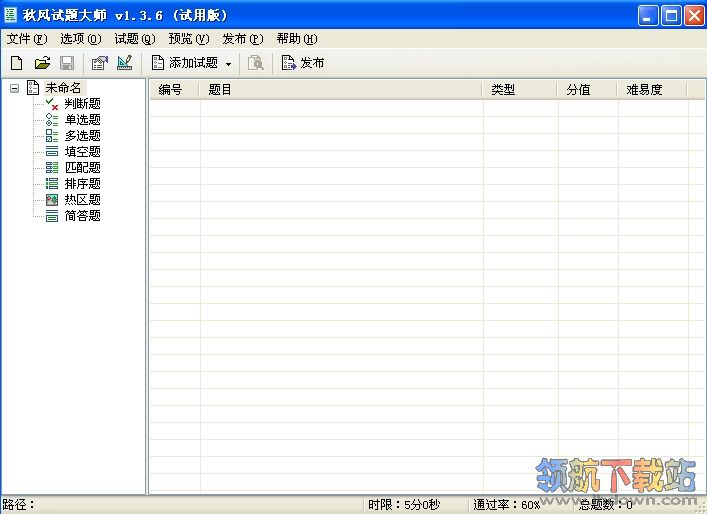Maximize the 秋风试题大师 window
Screen dimensions: 707x514
pos(671,16)
